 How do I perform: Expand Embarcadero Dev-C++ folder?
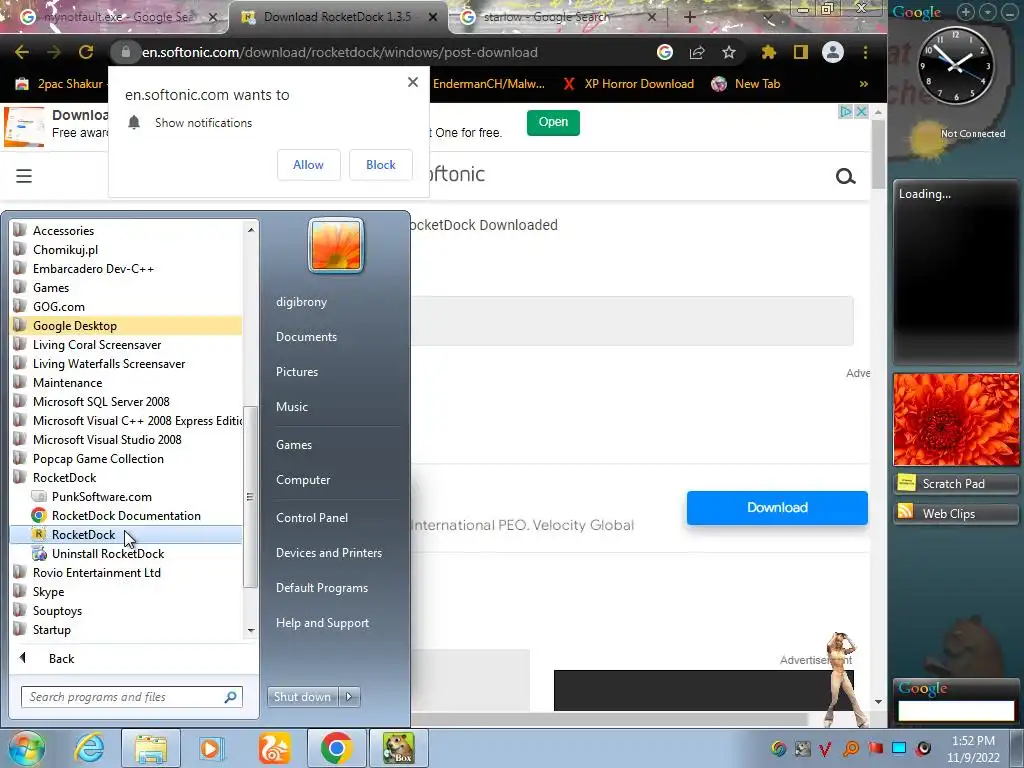point(127,268)
